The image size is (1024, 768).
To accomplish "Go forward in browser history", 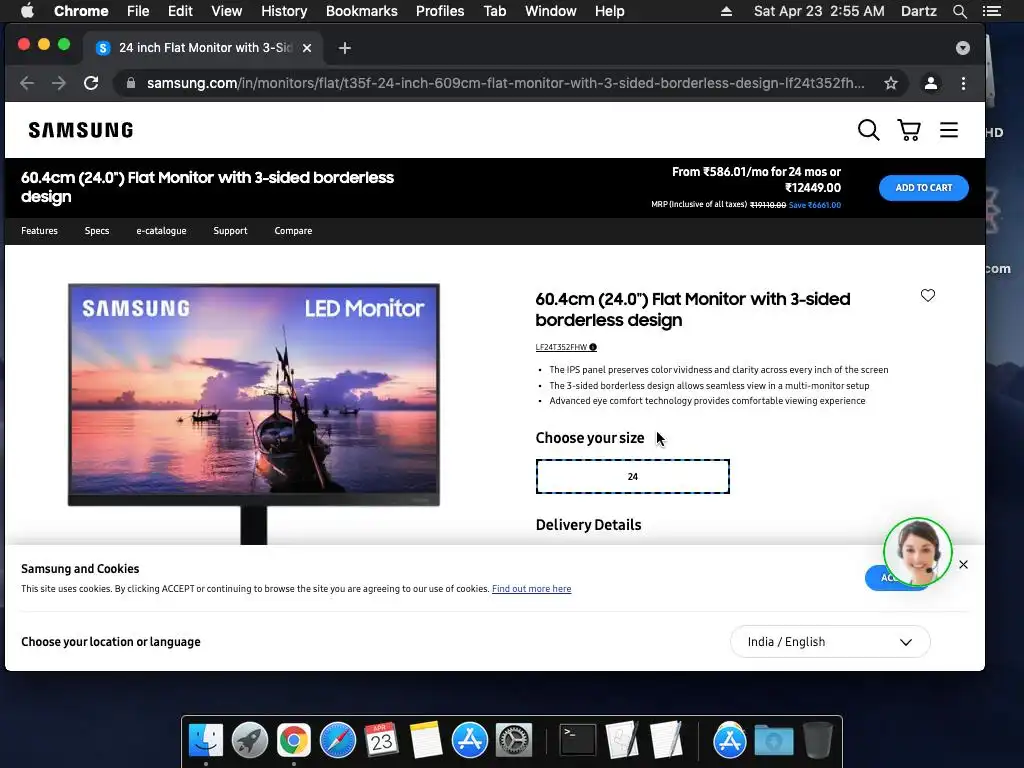I will [x=59, y=84].
